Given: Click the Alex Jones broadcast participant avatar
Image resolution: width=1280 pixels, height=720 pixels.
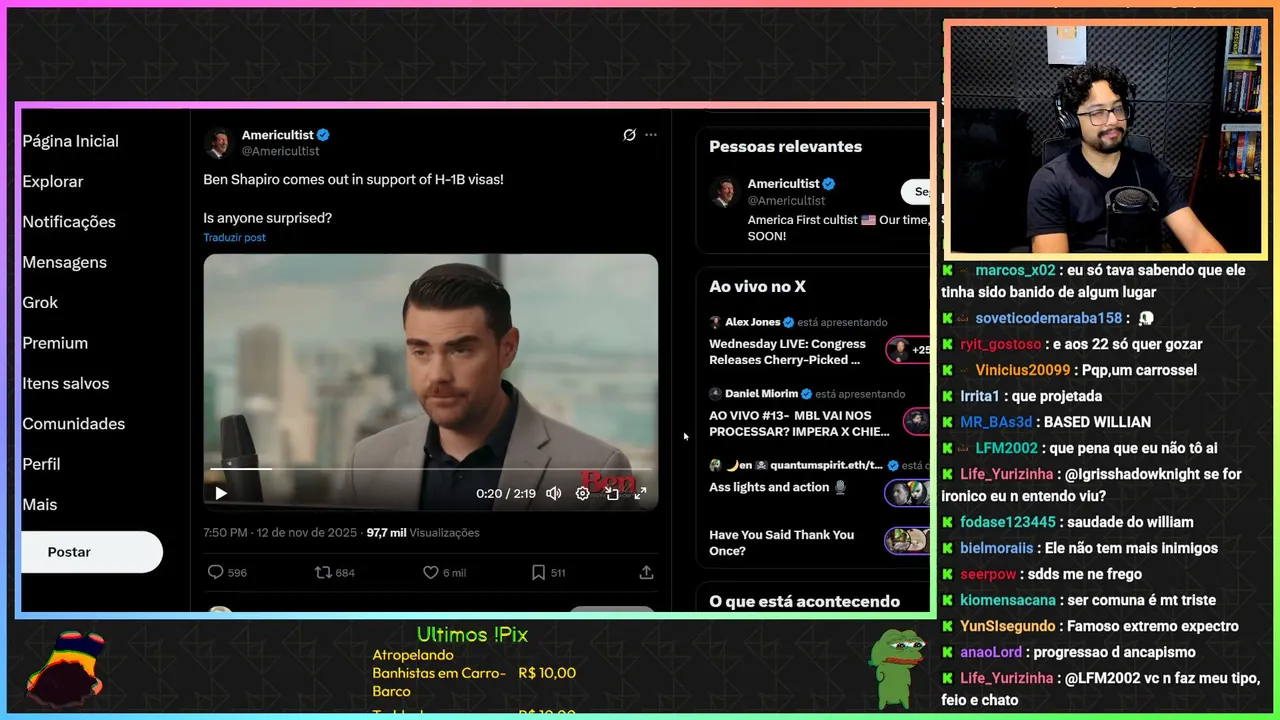Looking at the screenshot, I should [898, 350].
